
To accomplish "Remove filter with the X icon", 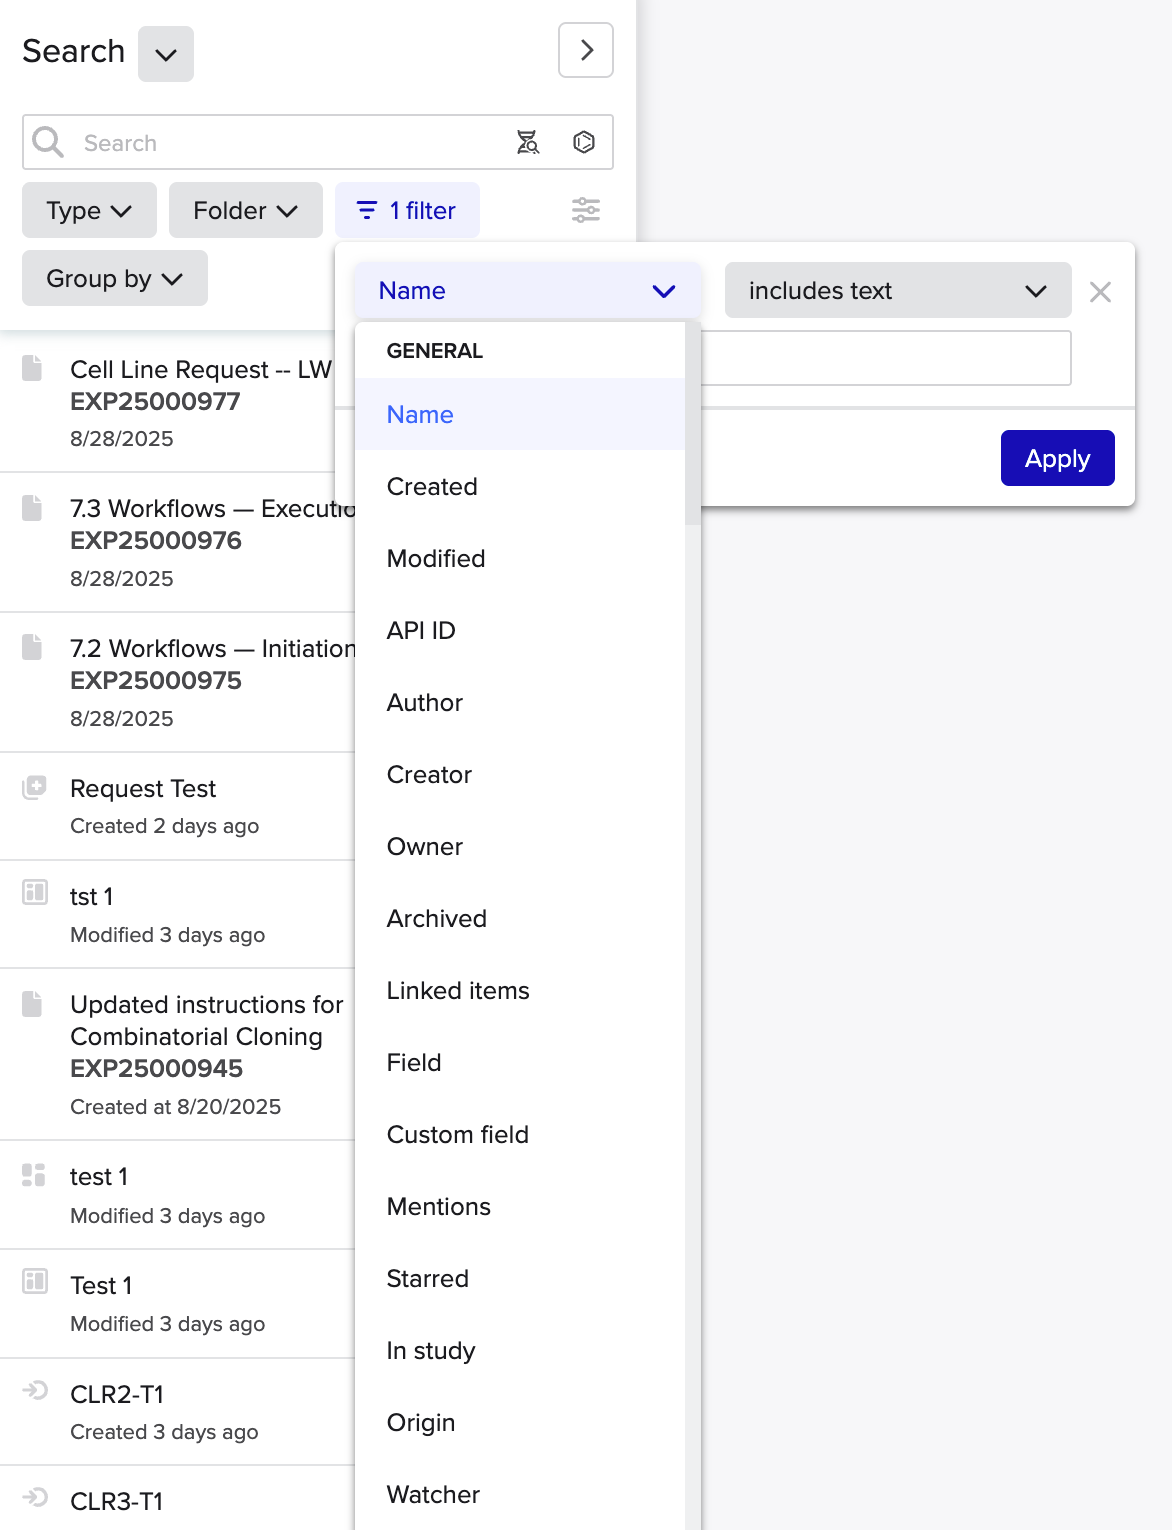I will (1100, 292).
